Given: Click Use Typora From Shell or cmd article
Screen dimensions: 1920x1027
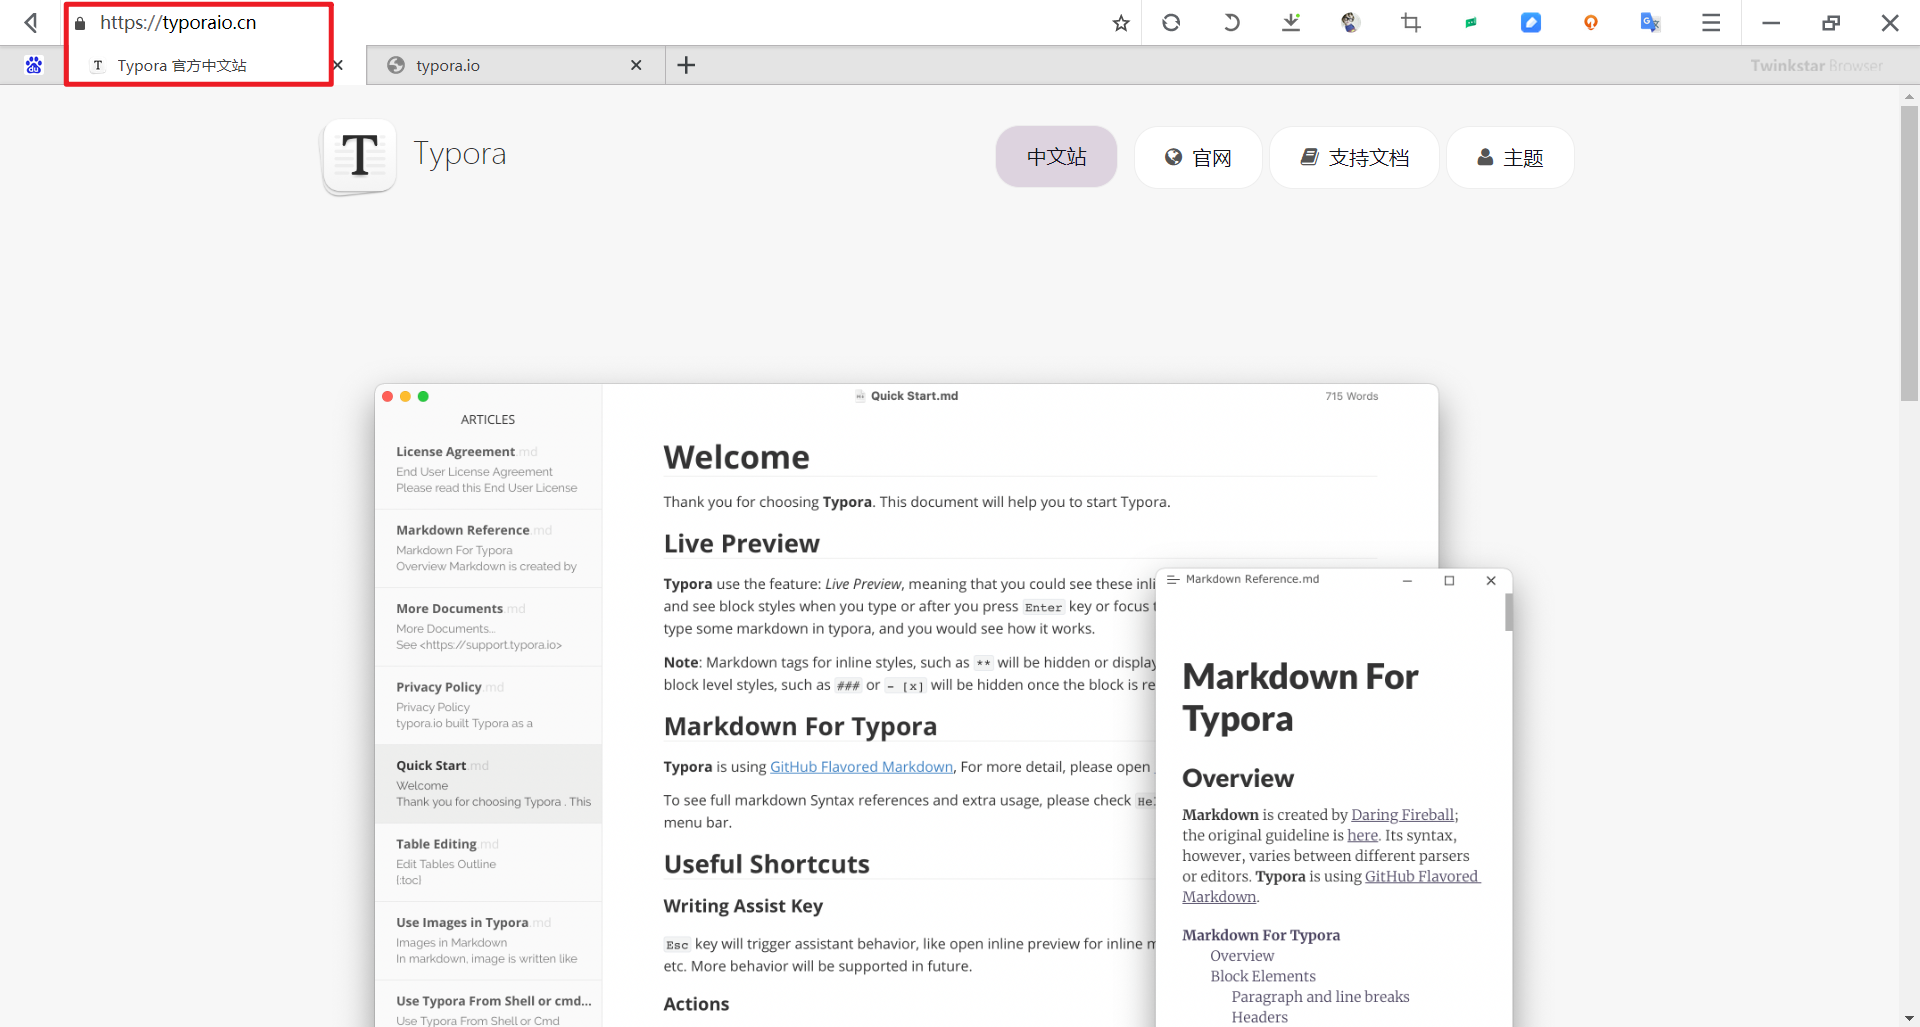Looking at the screenshot, I should 488,1006.
